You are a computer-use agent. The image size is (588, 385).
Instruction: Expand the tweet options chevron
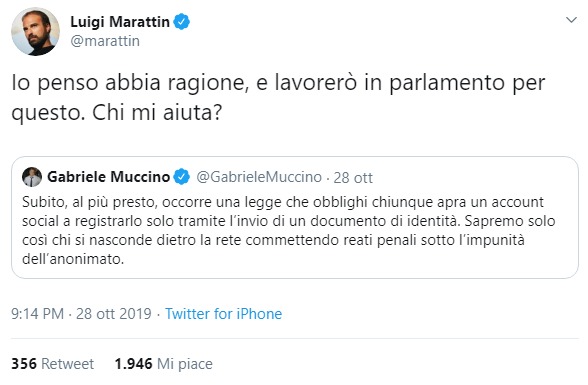tap(571, 19)
